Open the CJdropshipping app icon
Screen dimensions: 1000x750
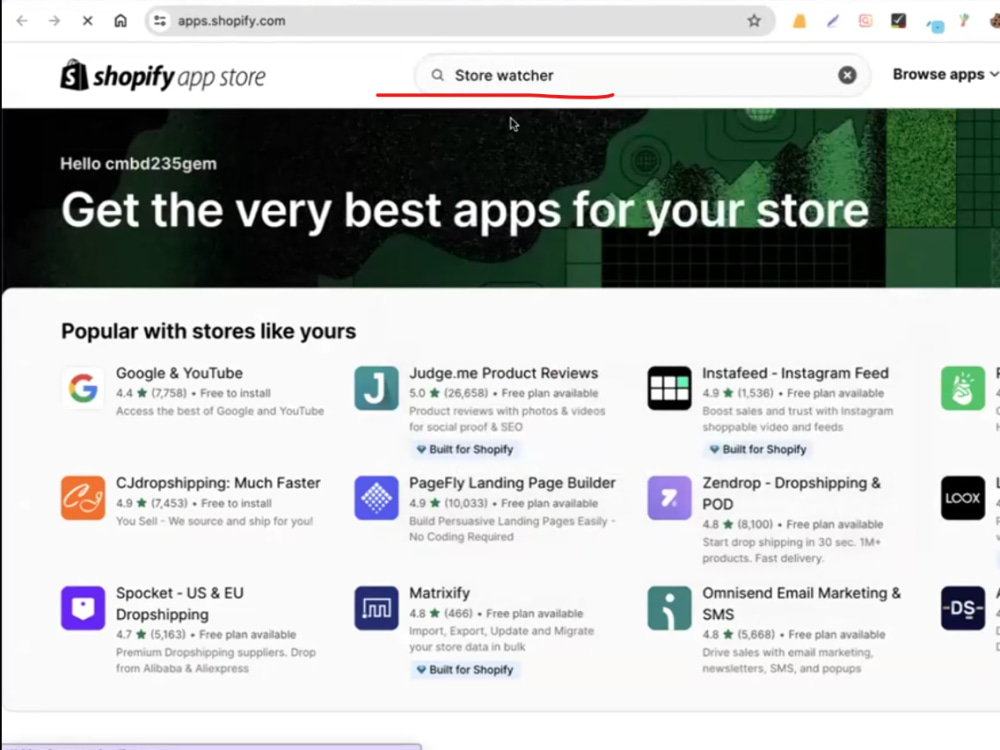coord(83,497)
